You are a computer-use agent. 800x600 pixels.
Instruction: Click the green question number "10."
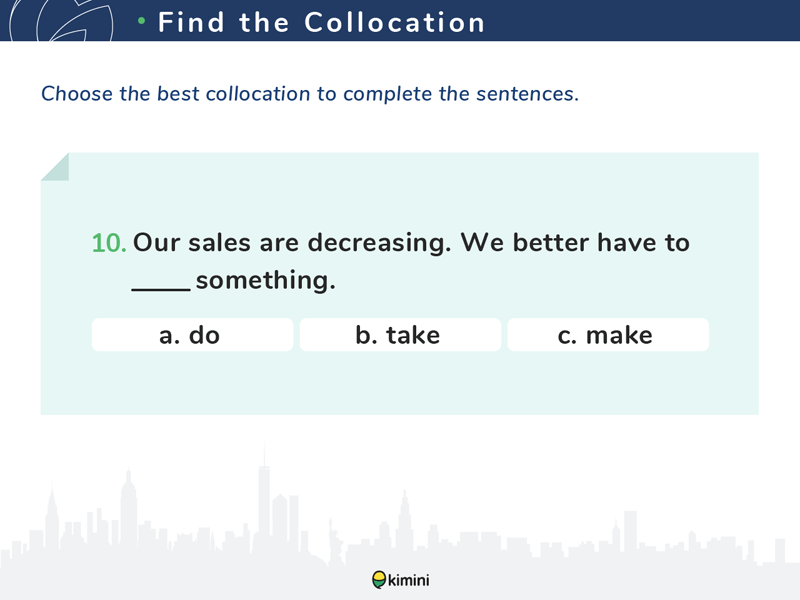click(109, 243)
